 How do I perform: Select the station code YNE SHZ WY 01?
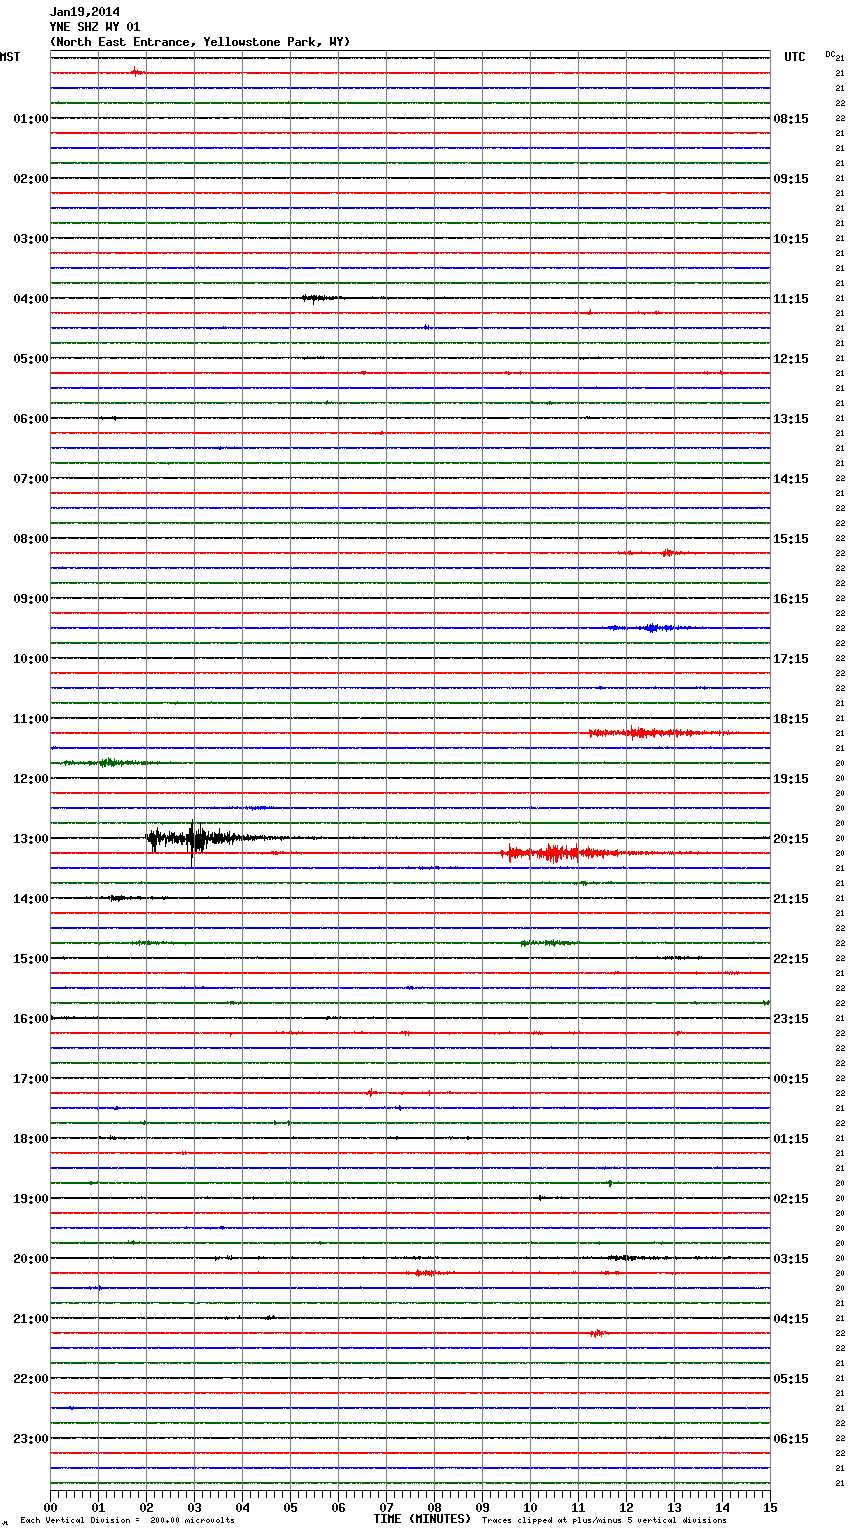coord(95,27)
